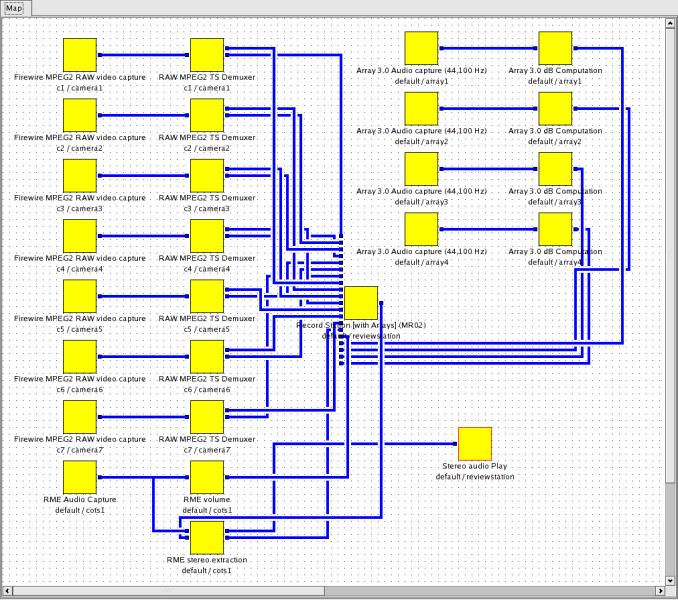Screen dimensions: 678x600
Task: Select Firewire MPEG2 RAW video capture c3/camera3 node
Action: click(80, 176)
